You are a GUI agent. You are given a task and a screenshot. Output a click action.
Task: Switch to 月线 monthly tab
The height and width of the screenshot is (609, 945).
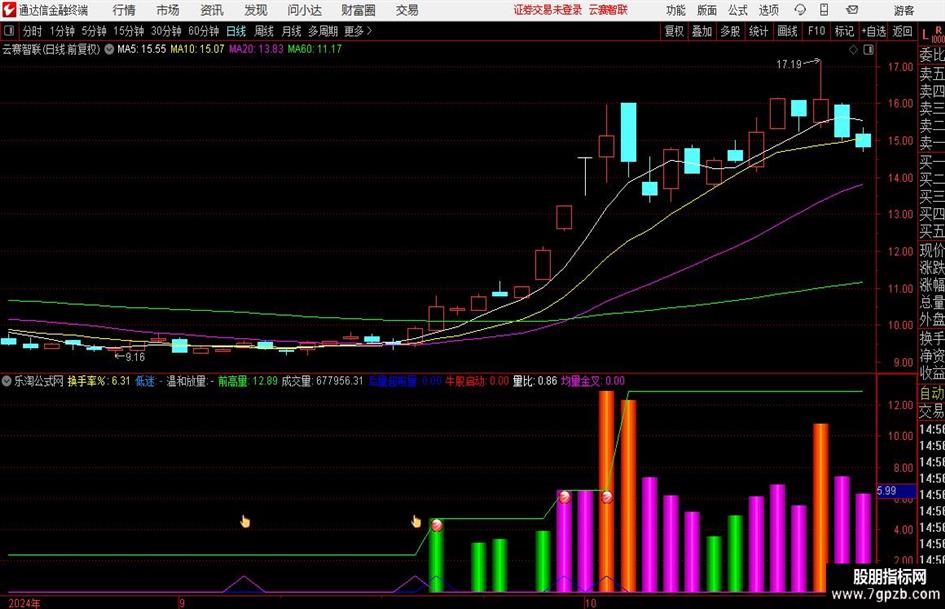point(291,31)
